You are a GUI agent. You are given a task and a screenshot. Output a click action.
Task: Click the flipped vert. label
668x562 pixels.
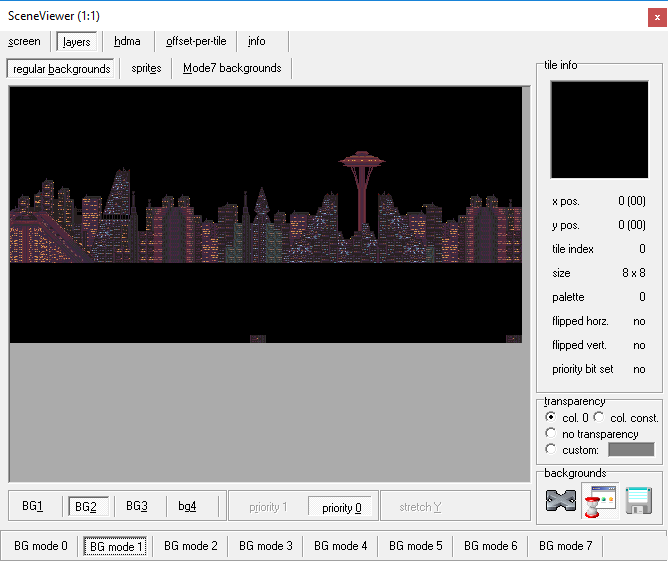click(579, 345)
